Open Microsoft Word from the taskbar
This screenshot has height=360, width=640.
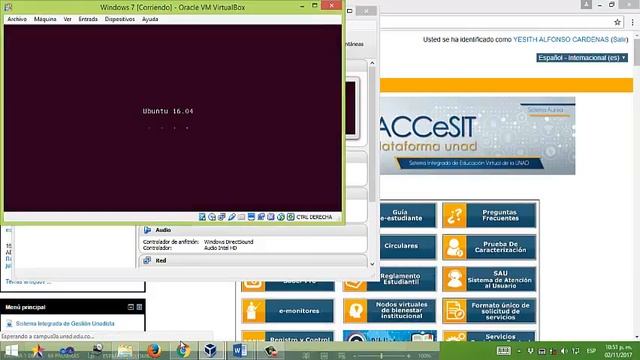pyautogui.click(x=240, y=351)
